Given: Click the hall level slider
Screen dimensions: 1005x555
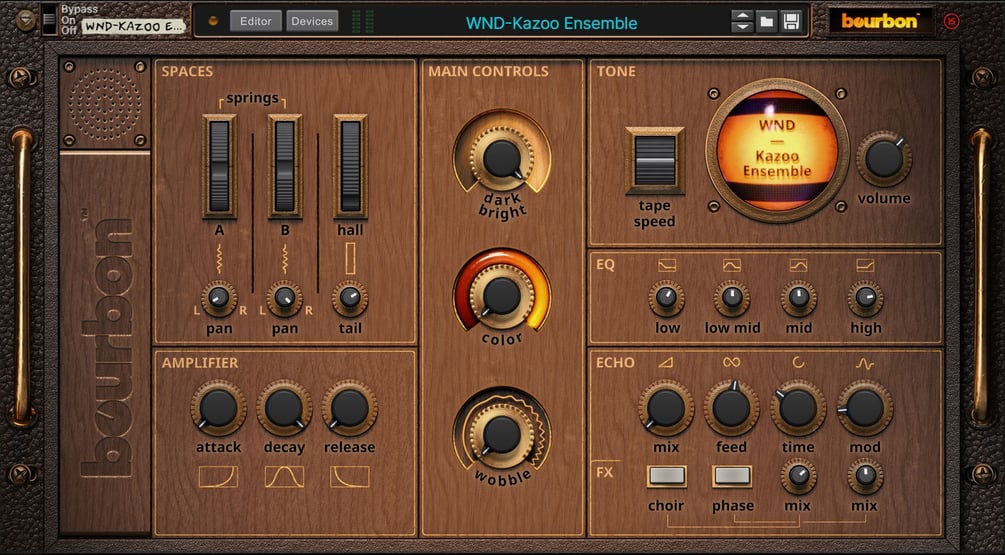Looking at the screenshot, I should (x=350, y=166).
